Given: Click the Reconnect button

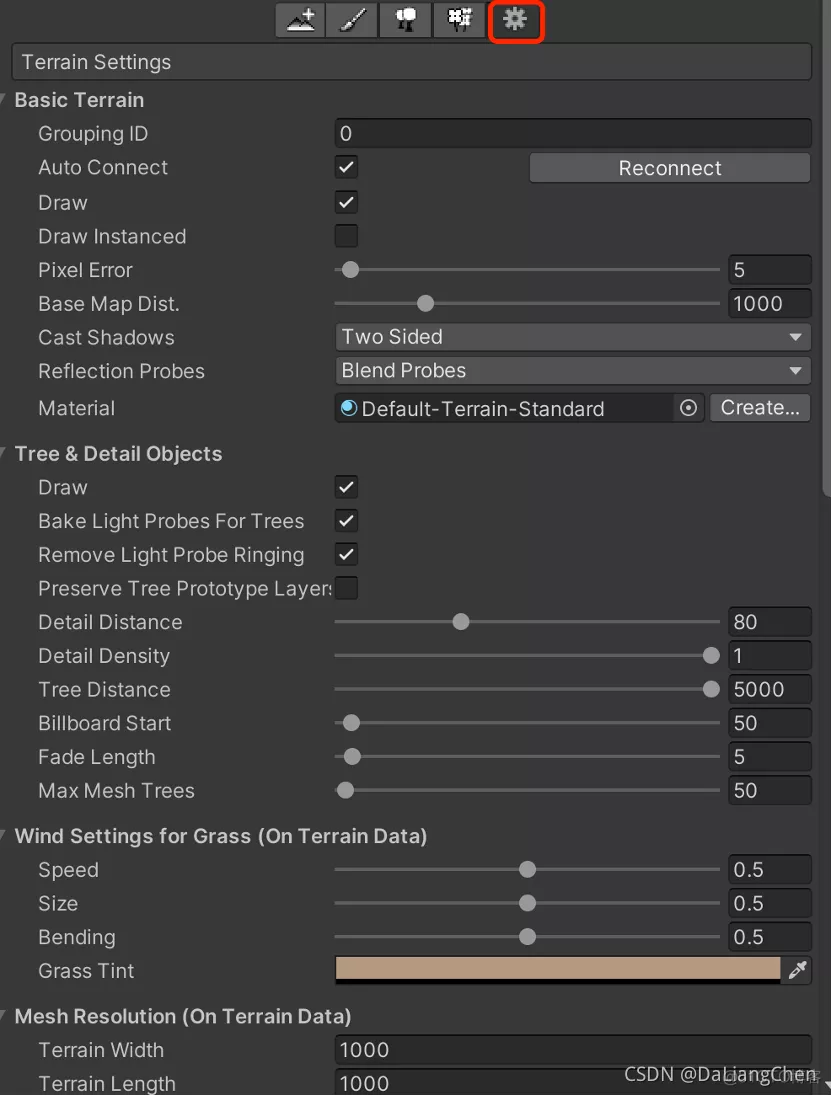Looking at the screenshot, I should (670, 168).
